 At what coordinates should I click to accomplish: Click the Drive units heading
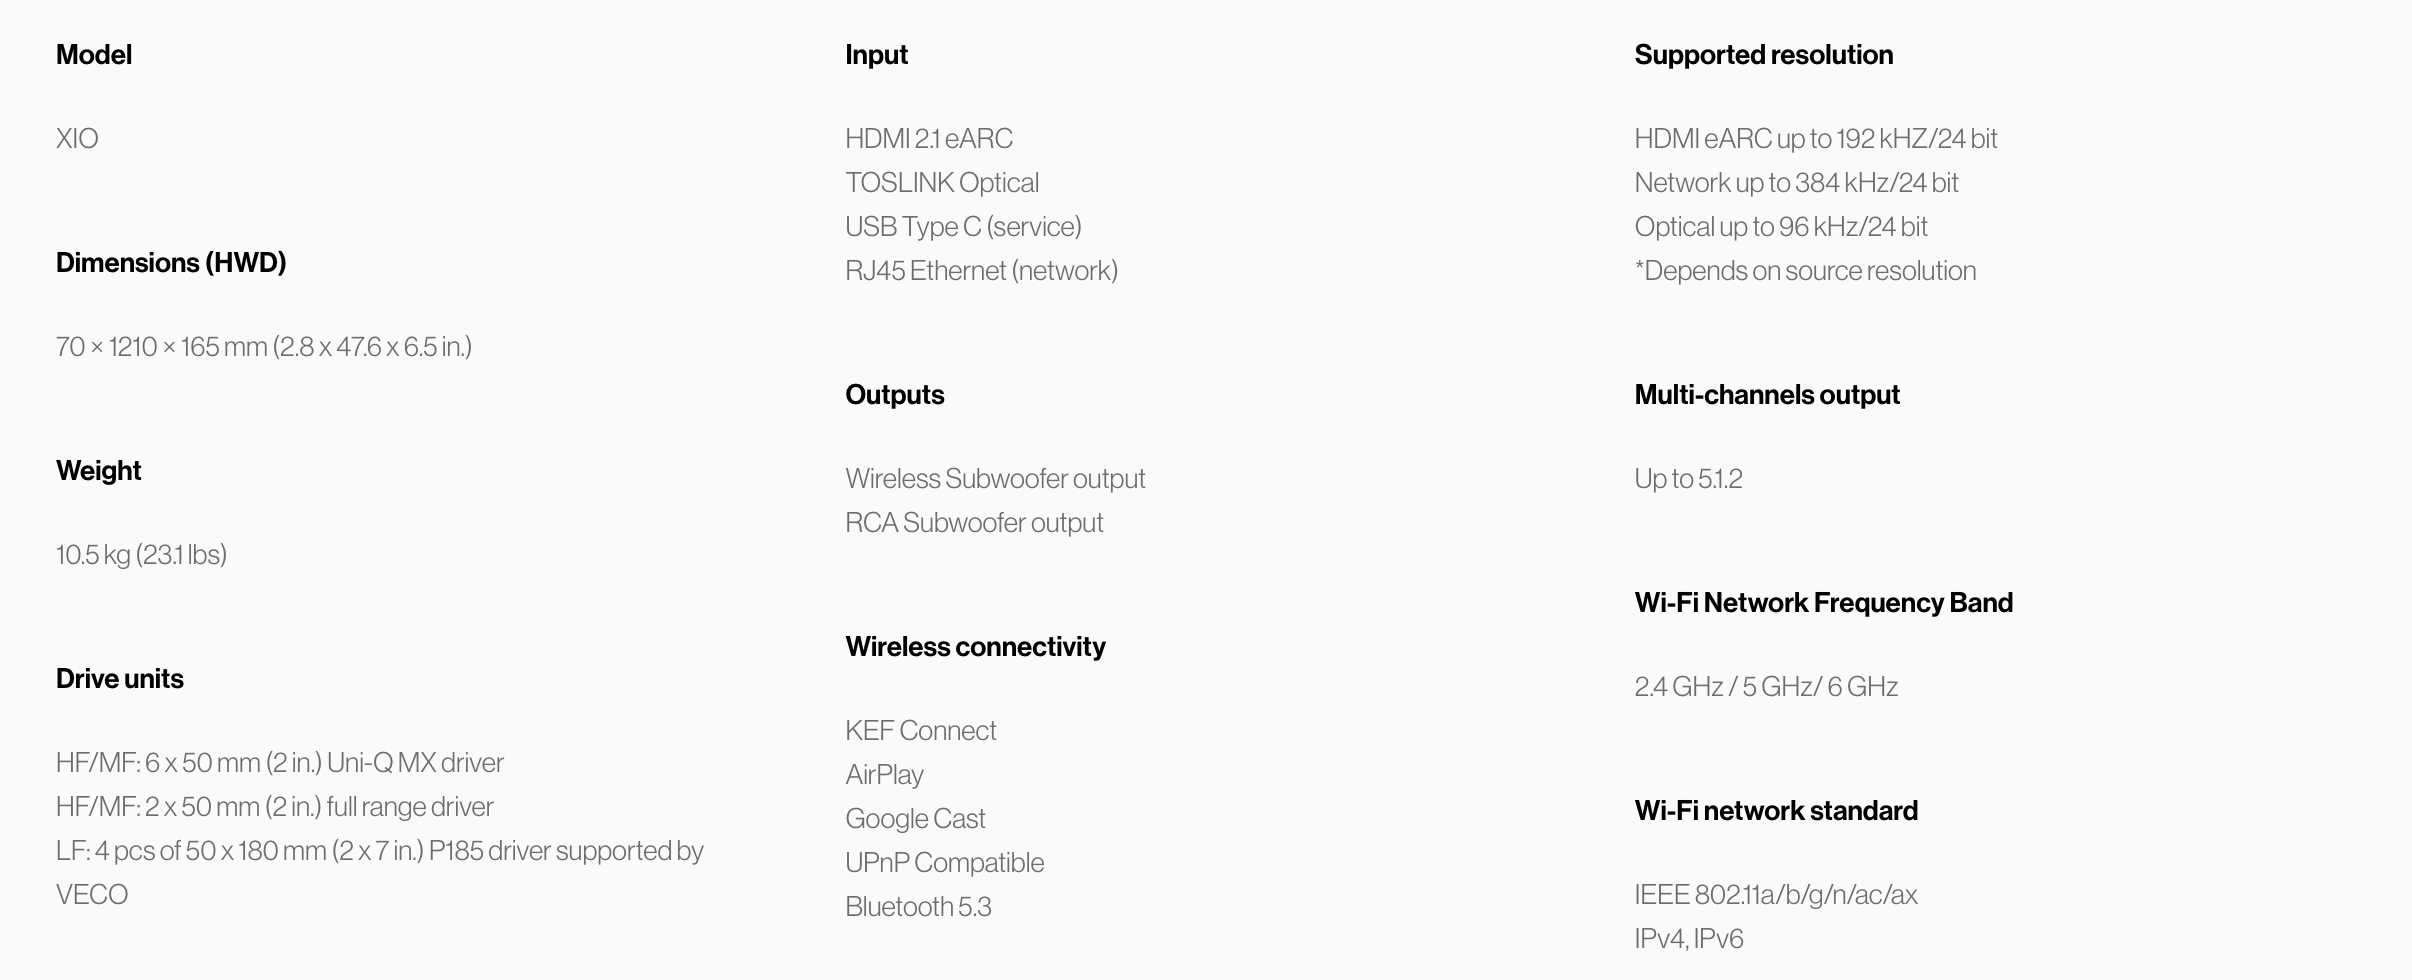[120, 679]
